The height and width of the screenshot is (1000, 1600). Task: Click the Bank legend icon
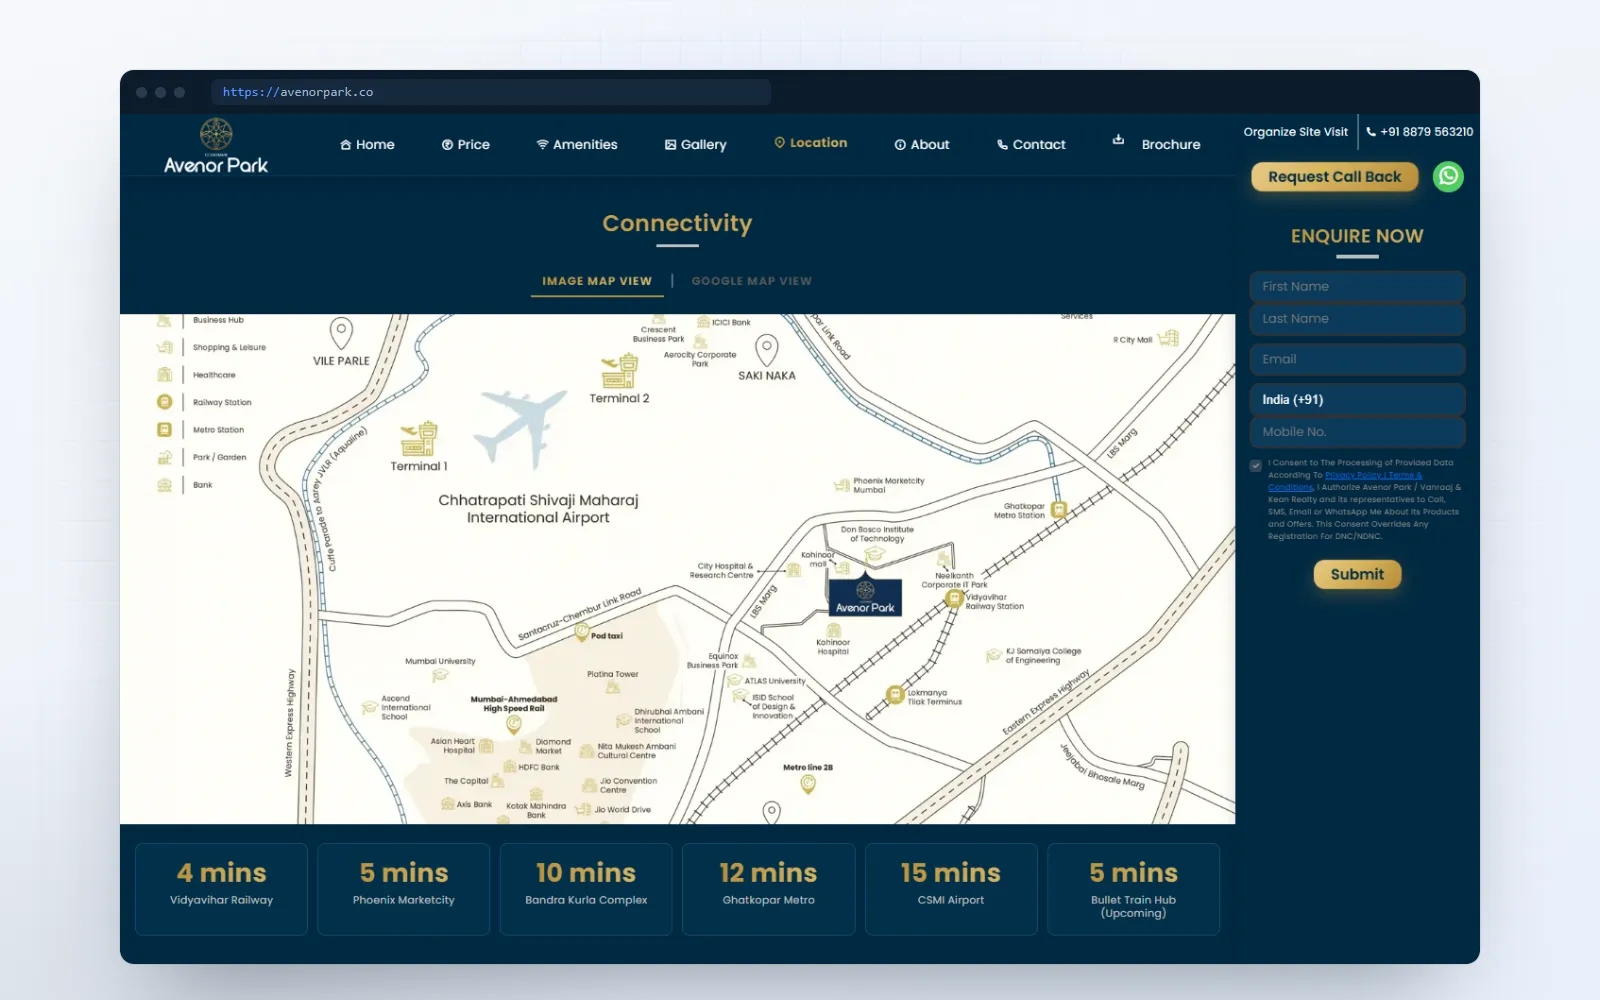165,485
